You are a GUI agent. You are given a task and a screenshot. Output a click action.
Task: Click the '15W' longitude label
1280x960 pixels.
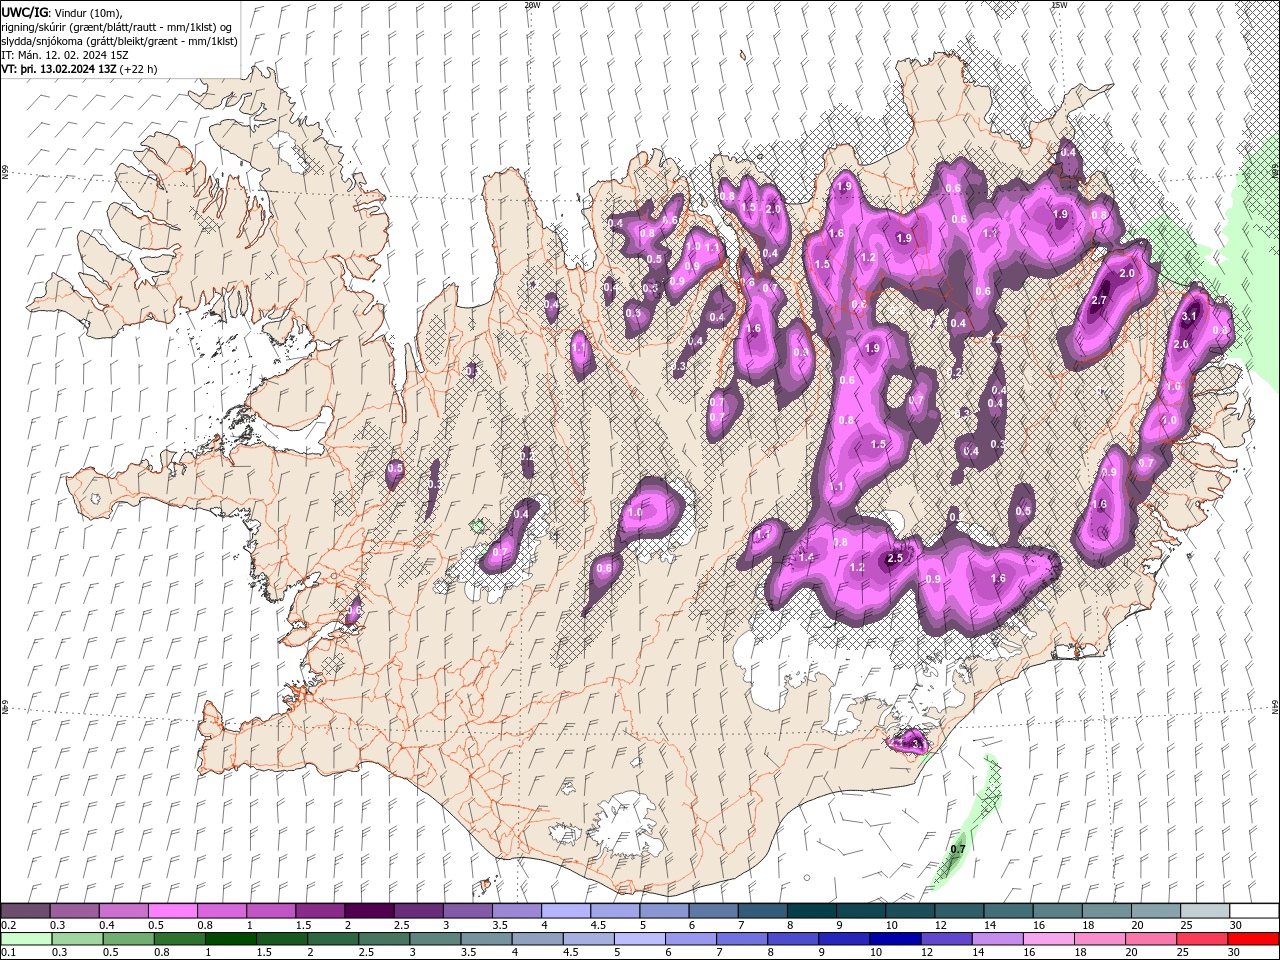coord(1059,5)
